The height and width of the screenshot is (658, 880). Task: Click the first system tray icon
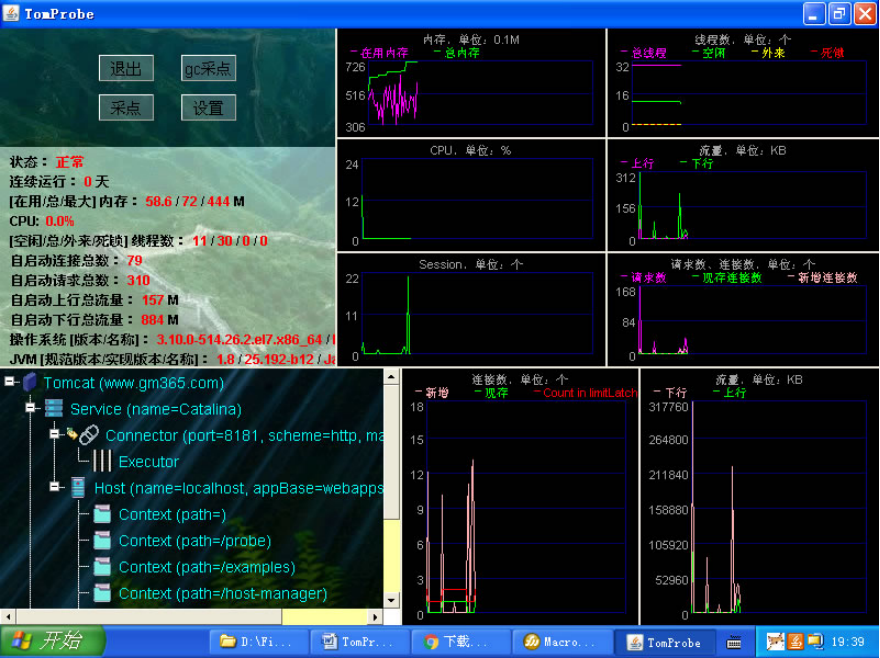pos(775,641)
